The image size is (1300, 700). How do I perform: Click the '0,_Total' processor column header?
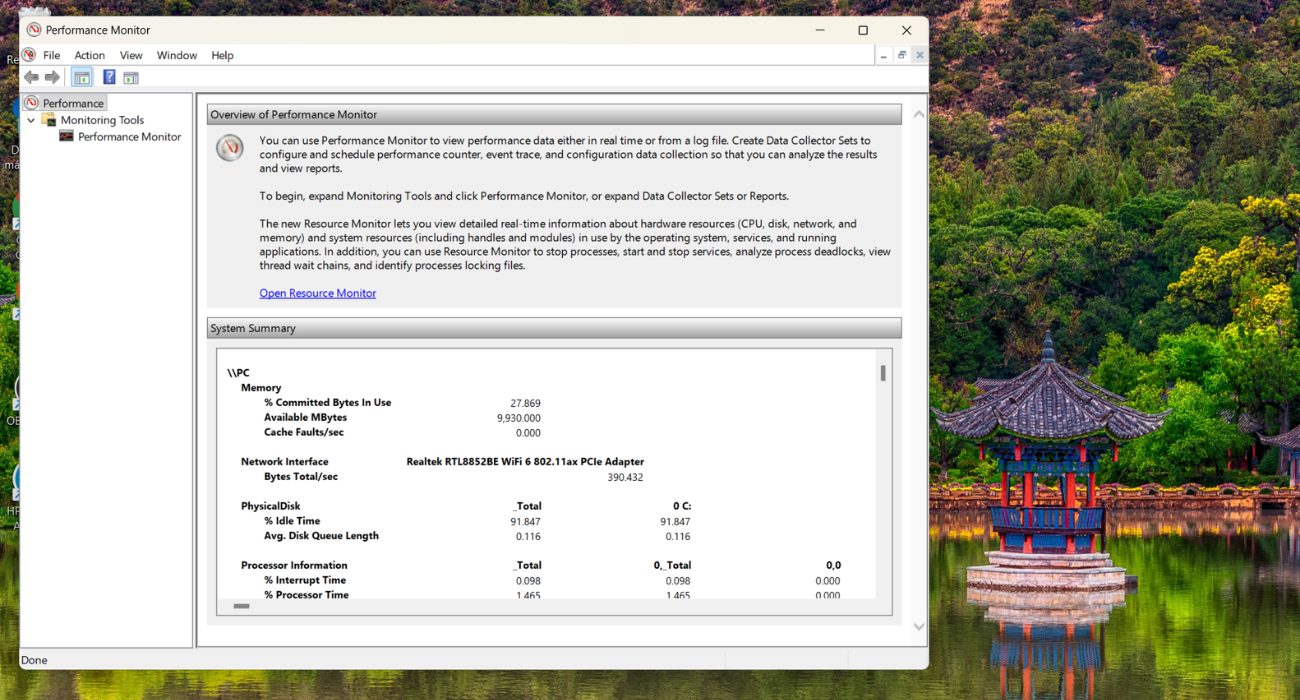672,565
